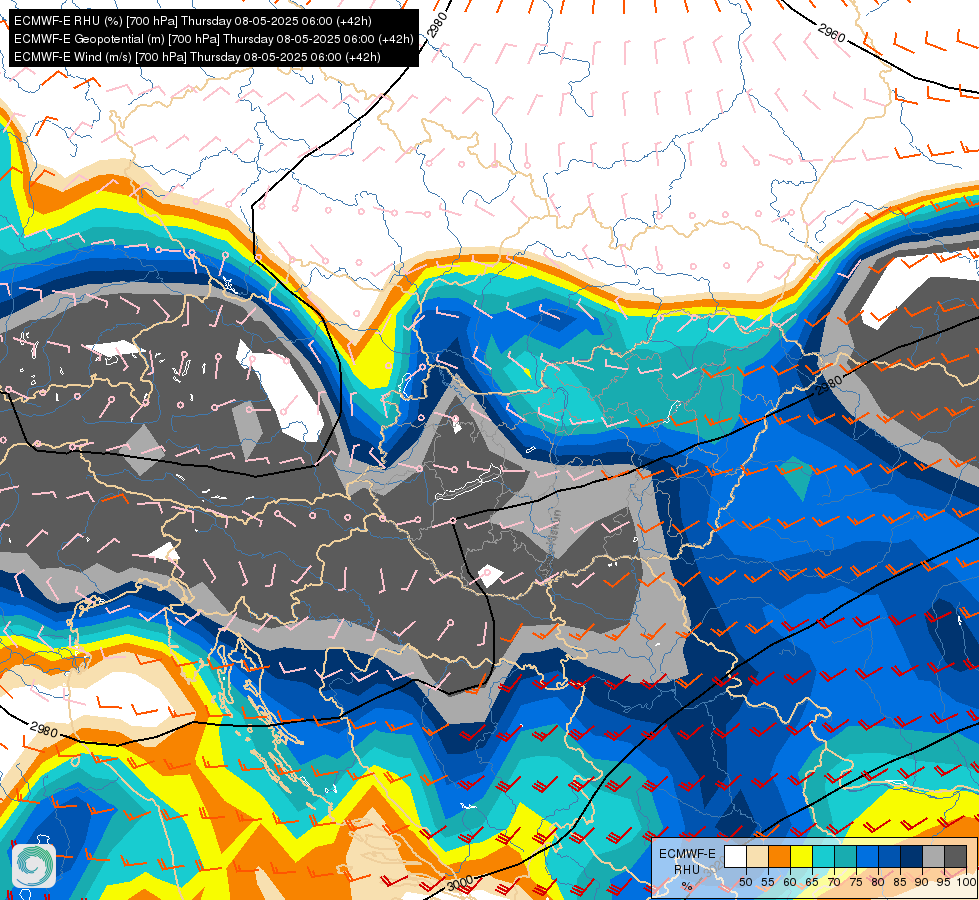This screenshot has height=900, width=979.
Task: Select the ECMWF-E Geopotential (m) title line
Action: click(x=214, y=39)
